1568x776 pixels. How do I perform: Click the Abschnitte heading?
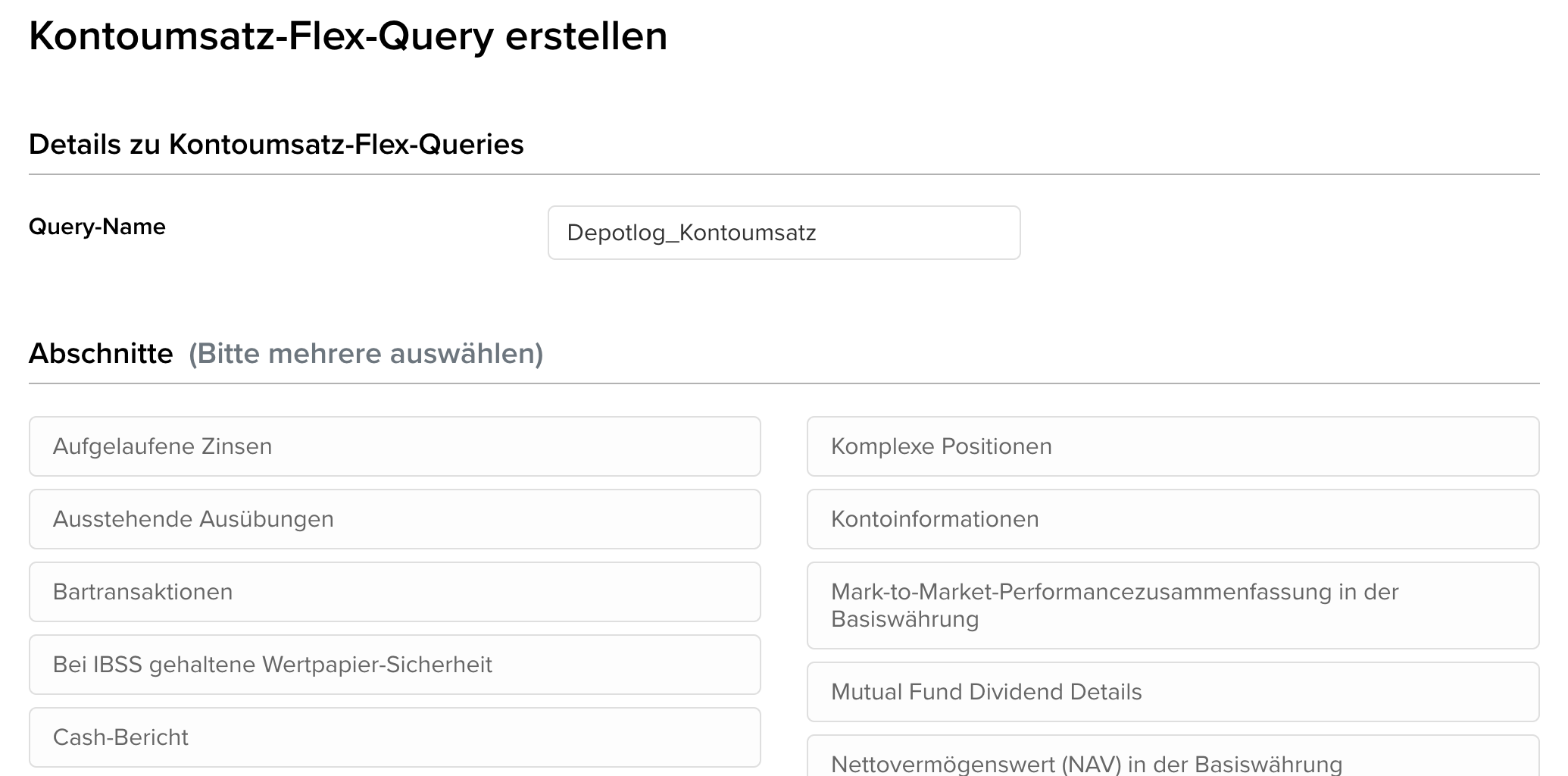click(101, 353)
